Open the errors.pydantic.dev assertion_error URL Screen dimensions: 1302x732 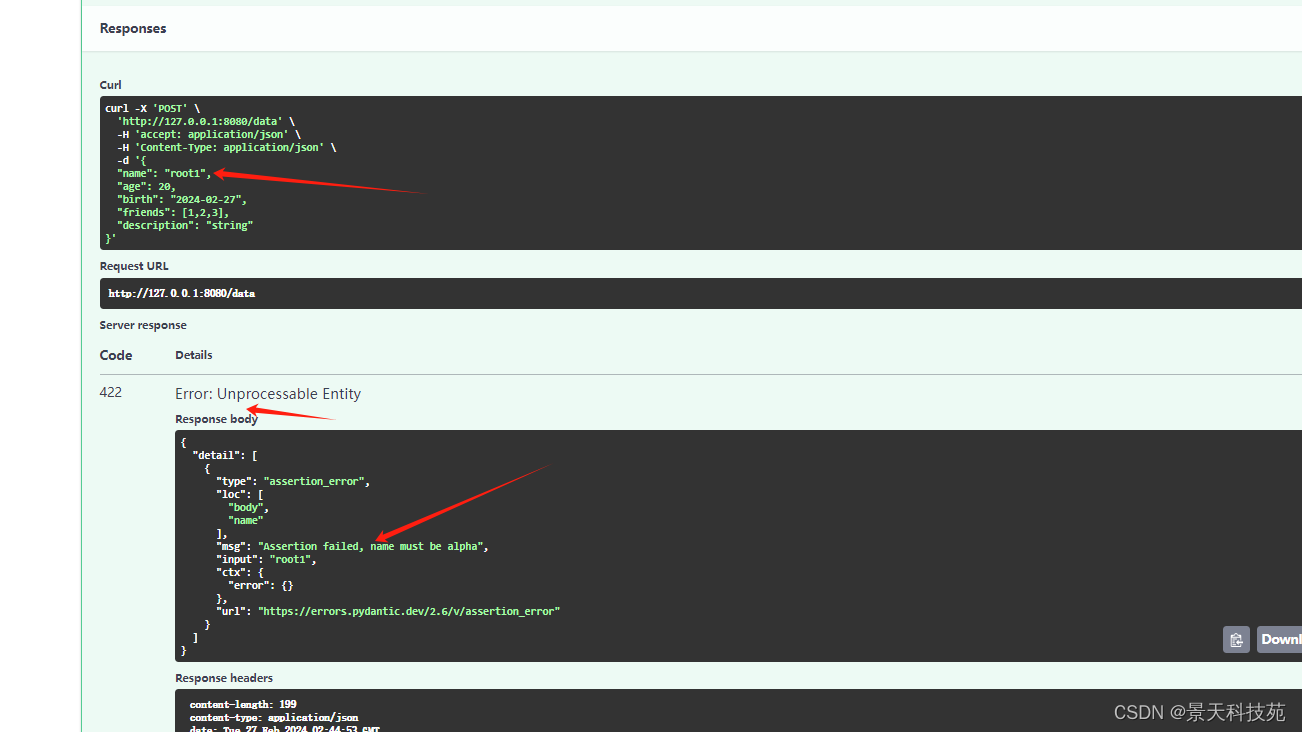(x=409, y=611)
